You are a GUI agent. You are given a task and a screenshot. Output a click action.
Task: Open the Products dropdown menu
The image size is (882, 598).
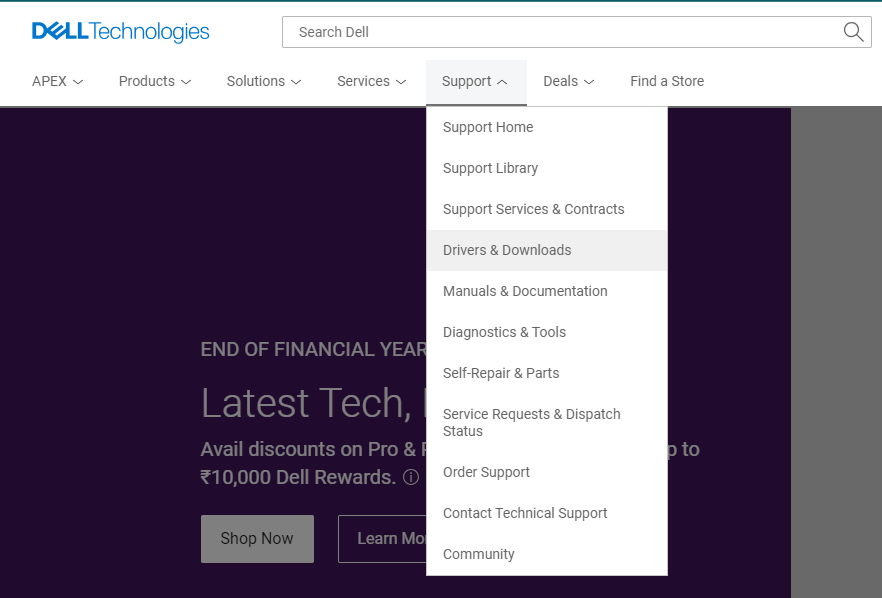(154, 81)
